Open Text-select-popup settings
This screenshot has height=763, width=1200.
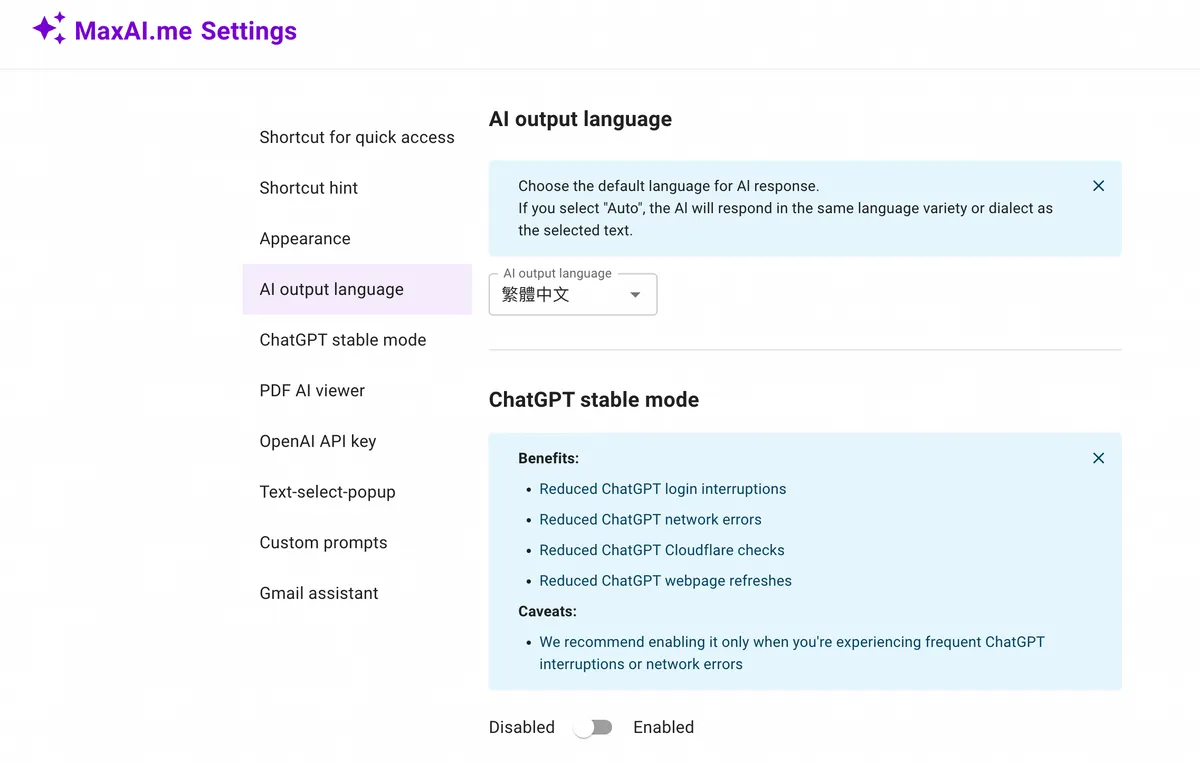click(x=327, y=492)
